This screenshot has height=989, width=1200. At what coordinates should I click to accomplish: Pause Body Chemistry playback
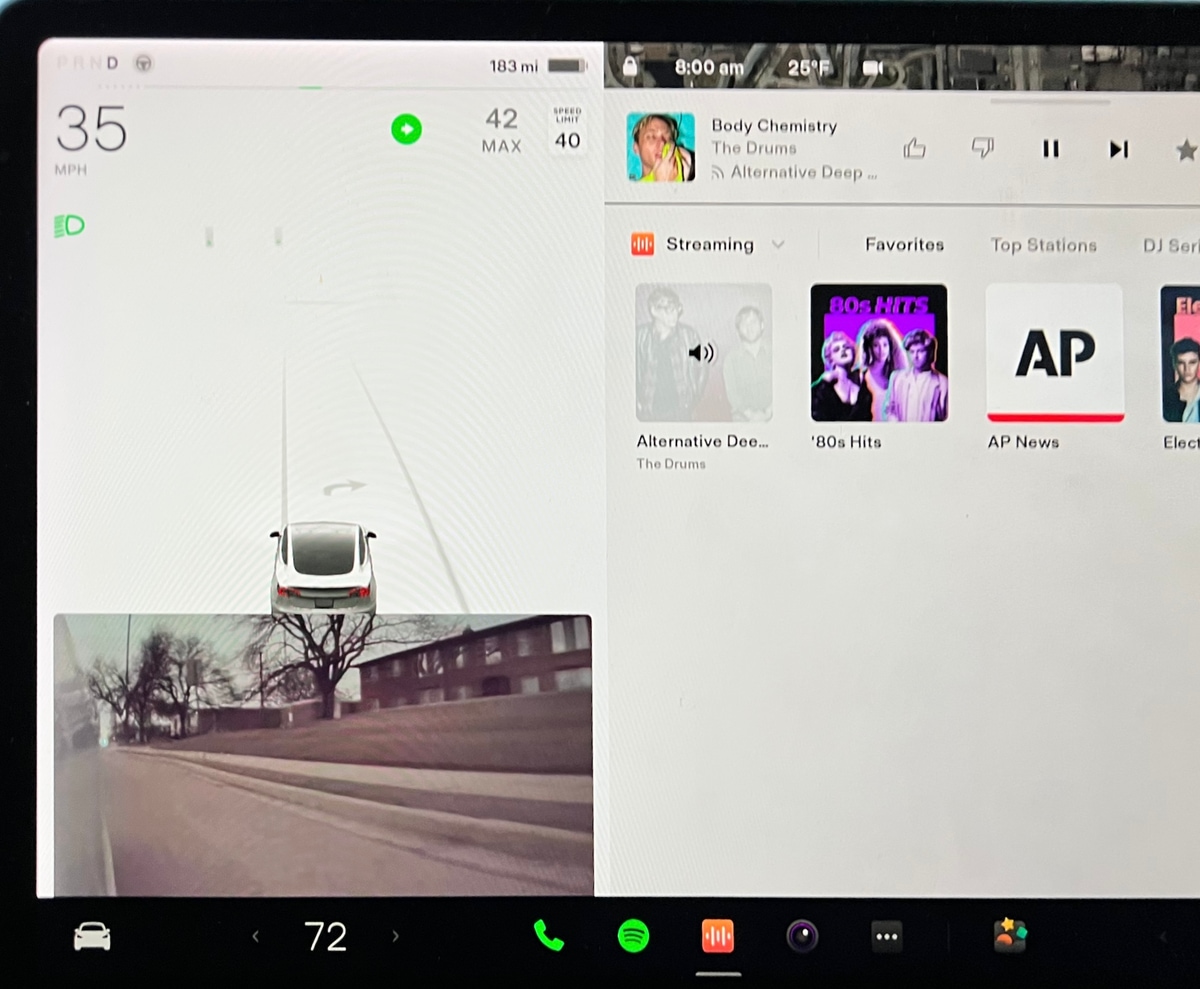click(1051, 149)
